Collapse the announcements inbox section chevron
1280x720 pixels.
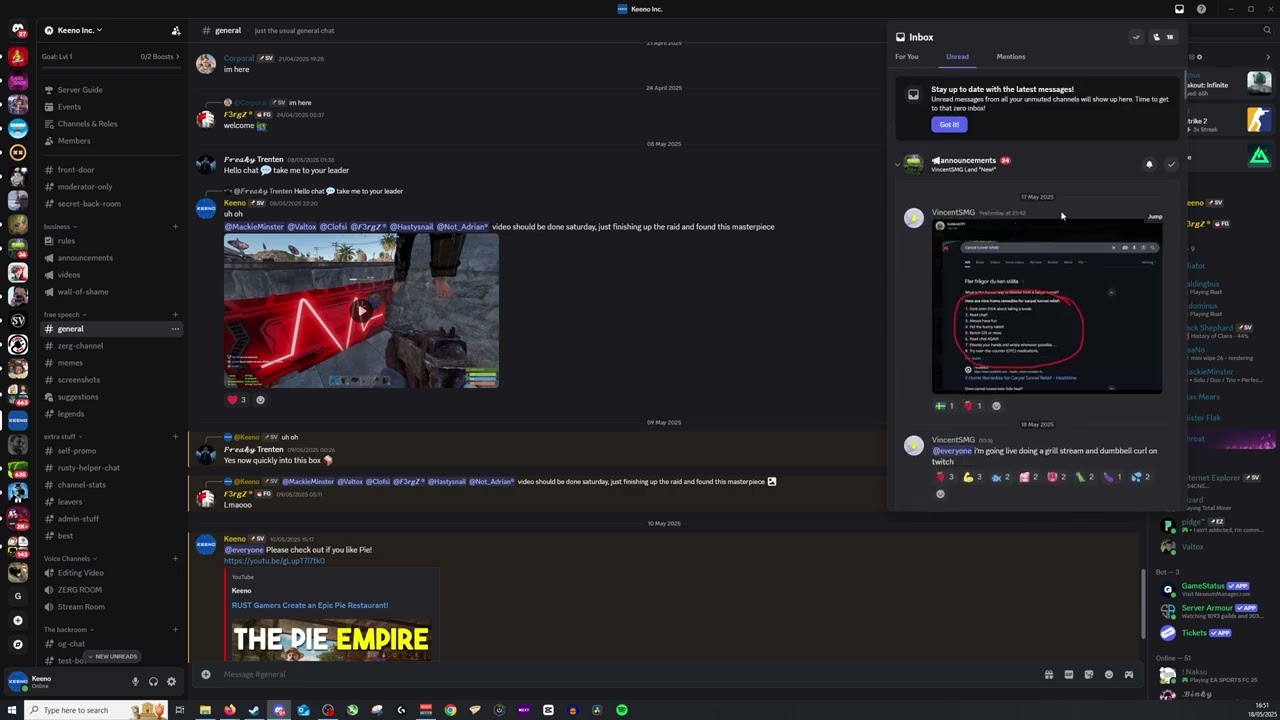897,164
